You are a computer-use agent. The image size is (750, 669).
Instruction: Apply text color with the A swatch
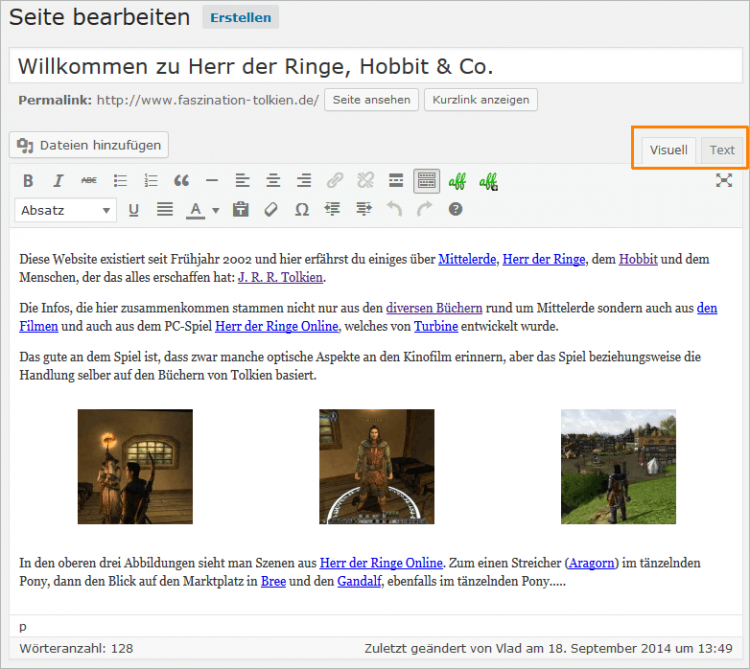pyautogui.click(x=194, y=210)
